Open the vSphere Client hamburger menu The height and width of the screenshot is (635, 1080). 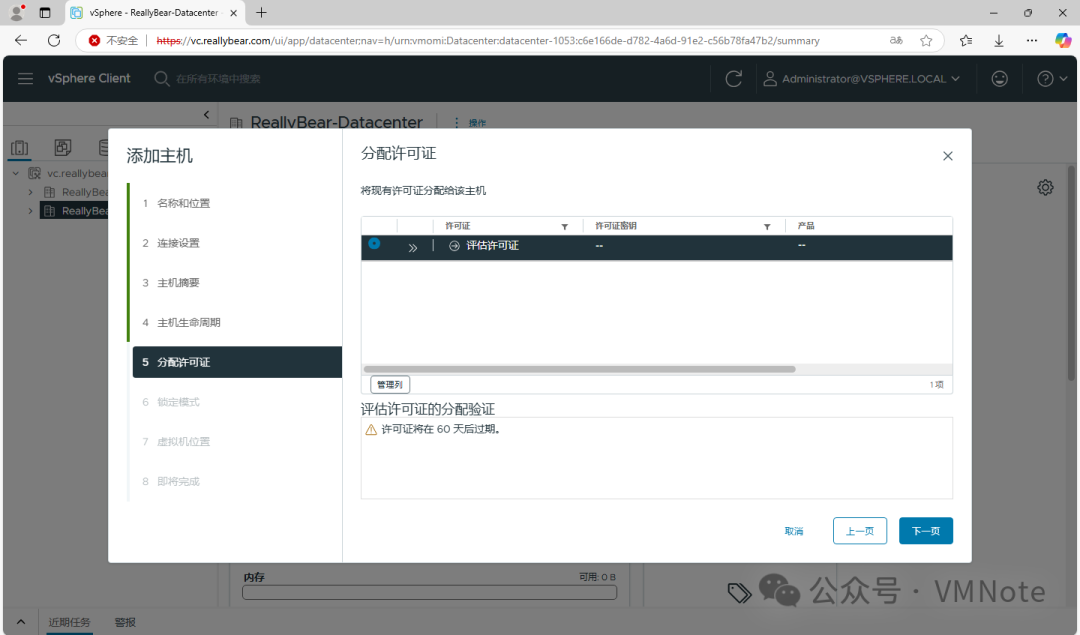tap(25, 79)
